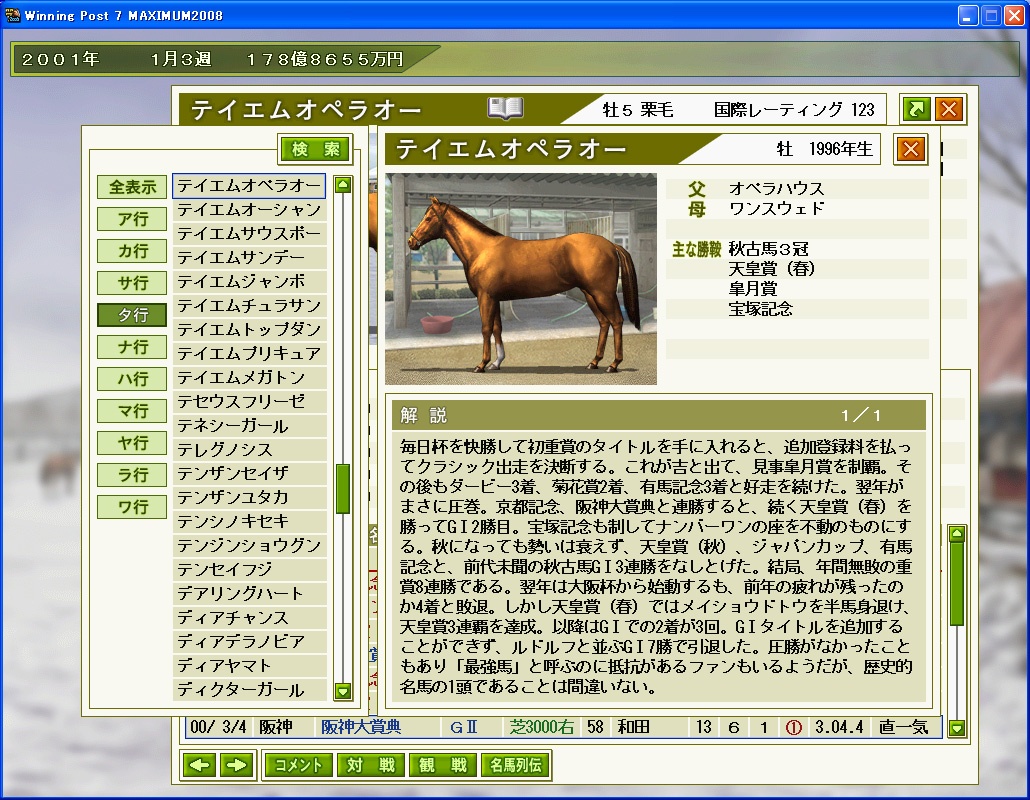Close the horse encyclopedia detail panel

coord(910,149)
